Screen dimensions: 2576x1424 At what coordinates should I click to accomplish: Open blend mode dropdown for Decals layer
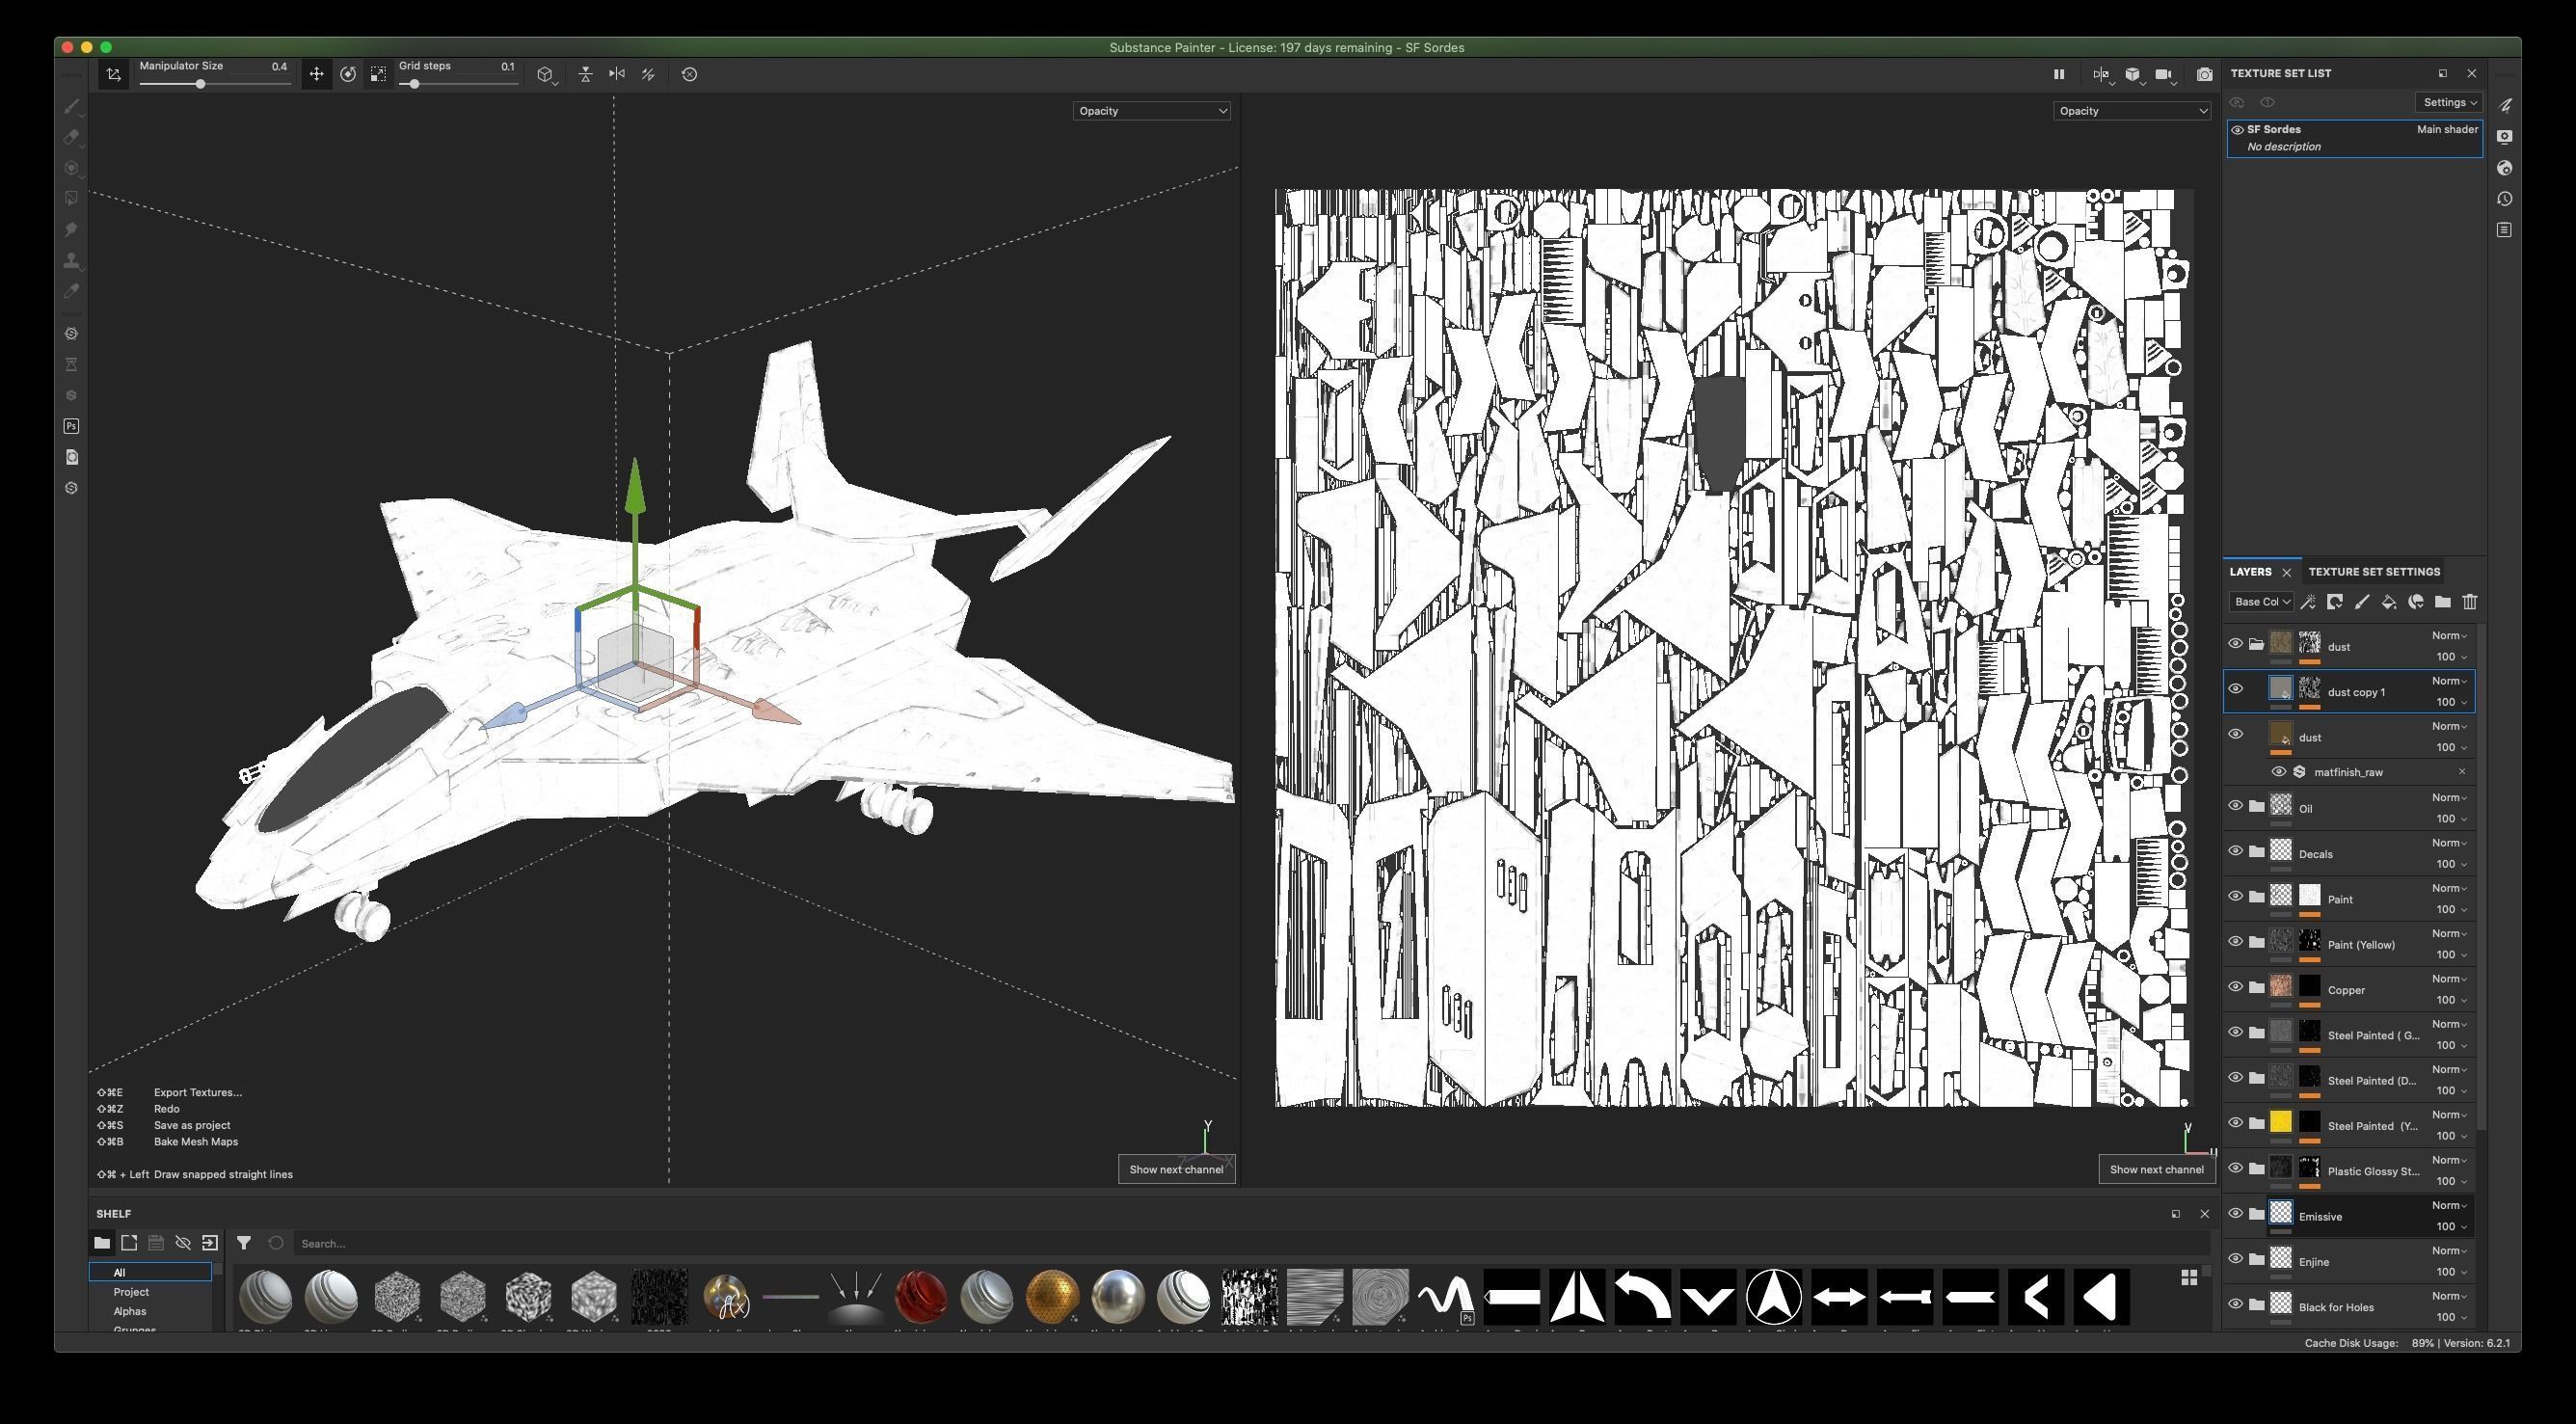pos(2449,843)
